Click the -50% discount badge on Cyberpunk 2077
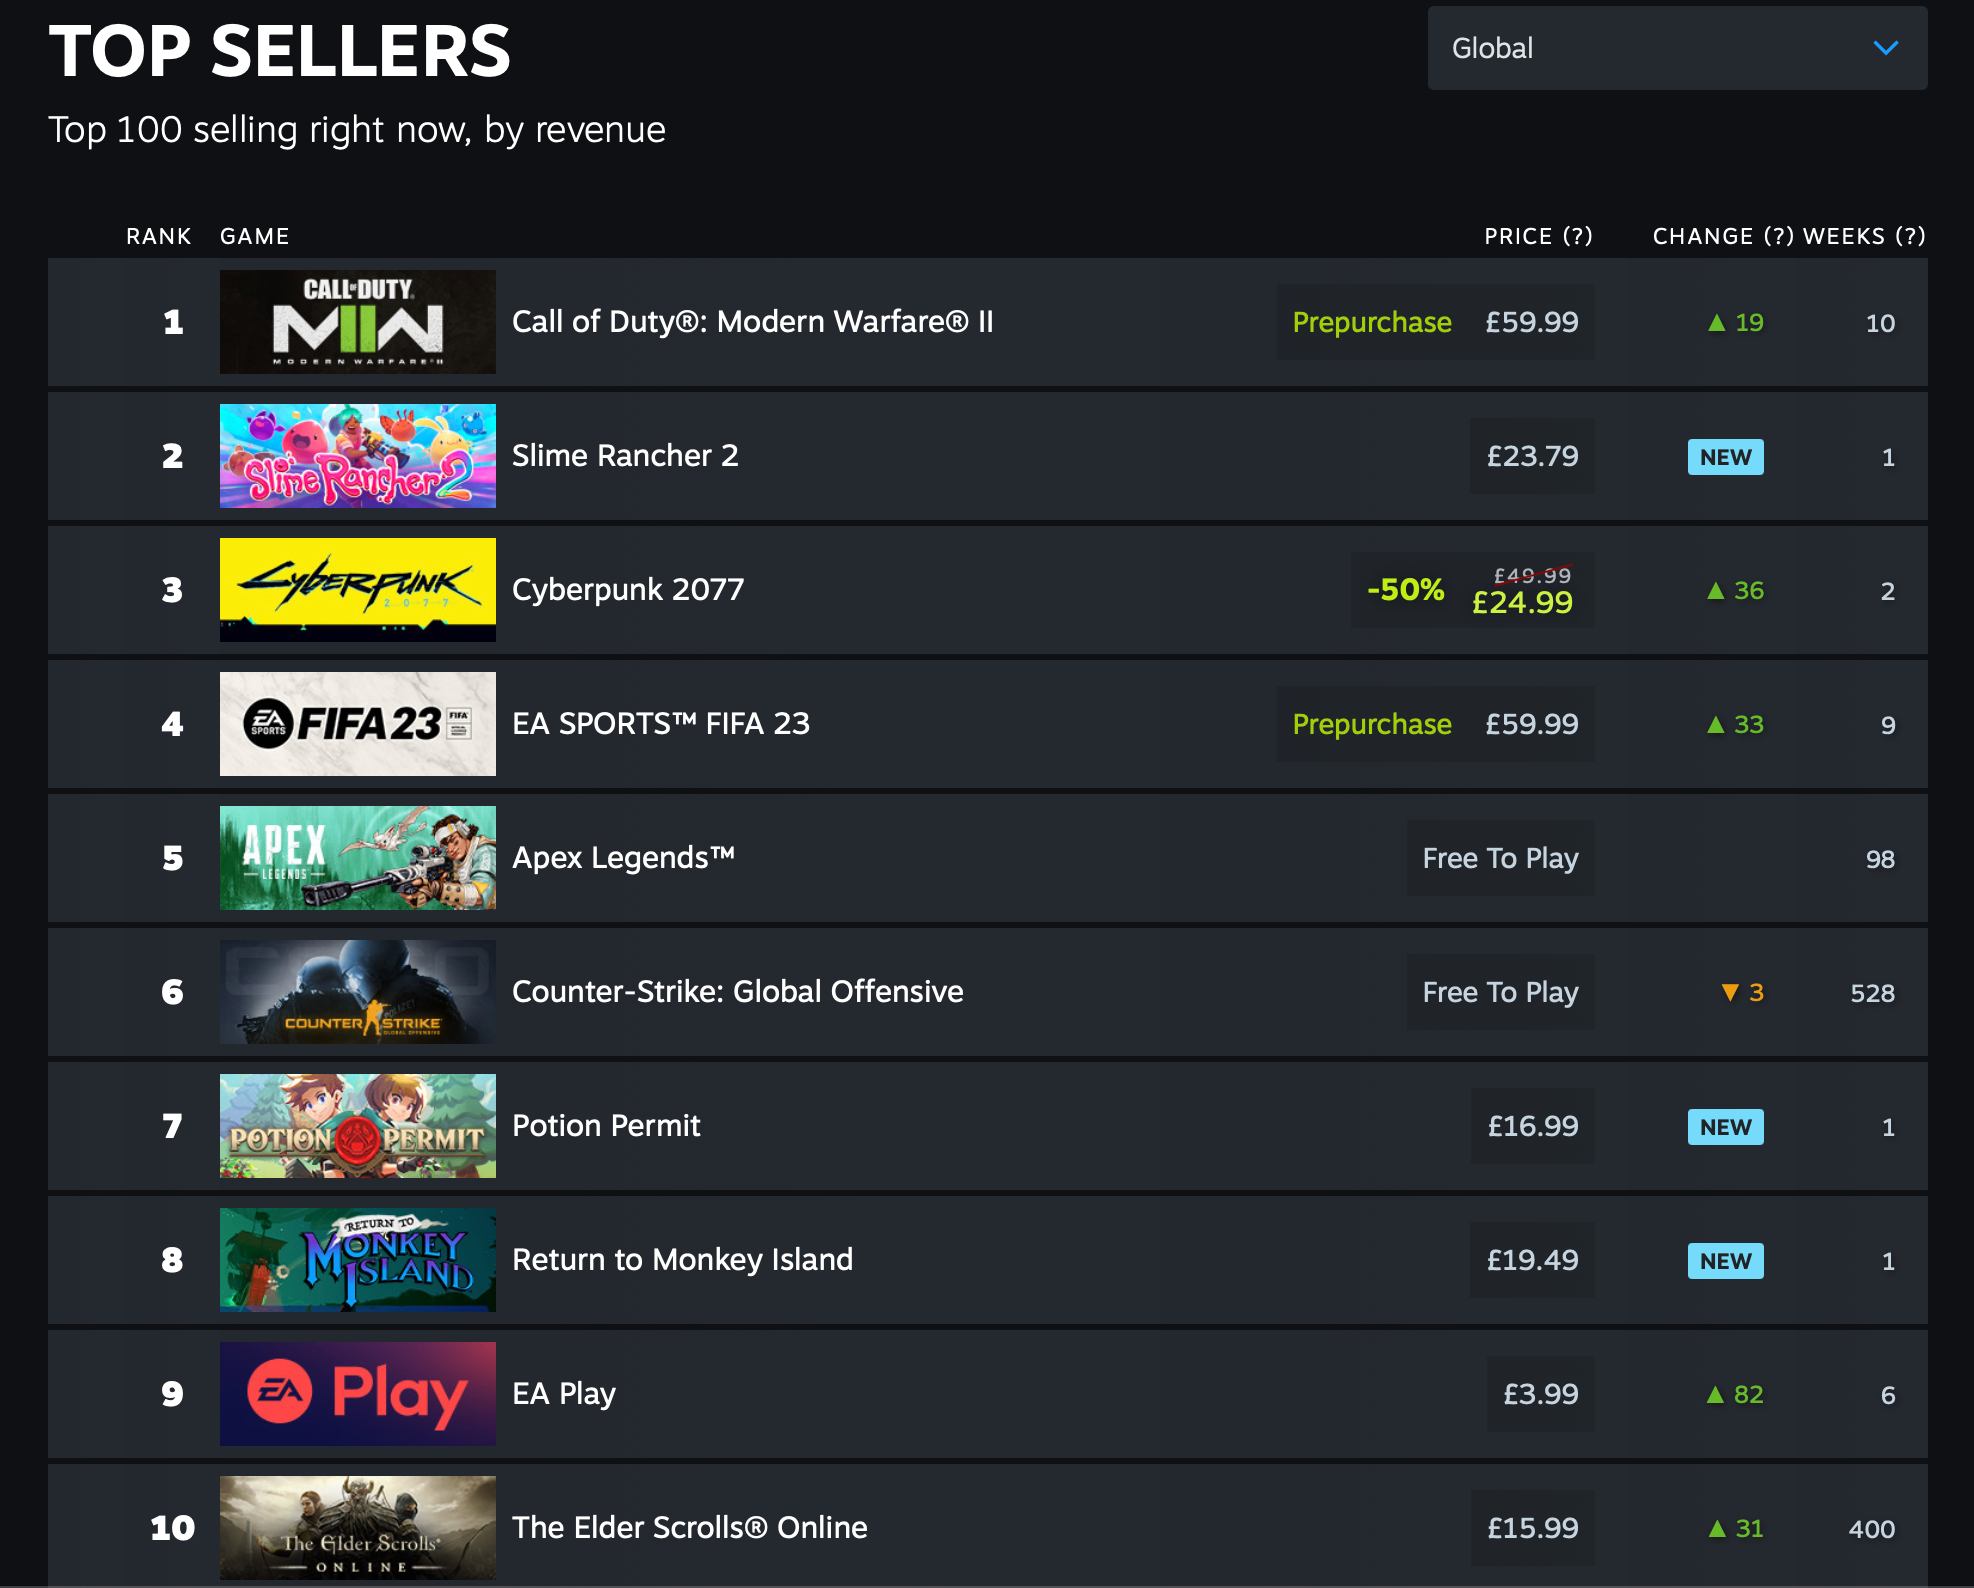 1404,590
